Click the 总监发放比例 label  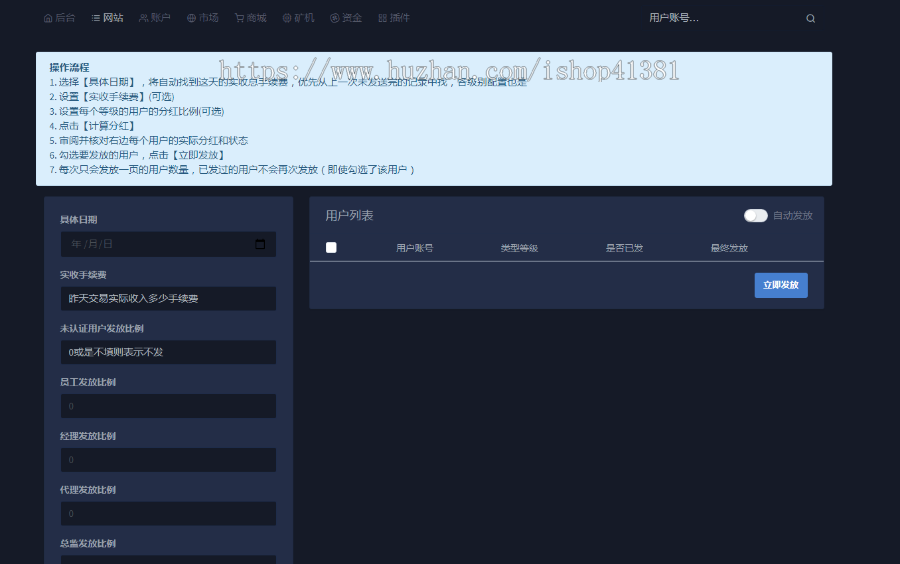(88, 543)
